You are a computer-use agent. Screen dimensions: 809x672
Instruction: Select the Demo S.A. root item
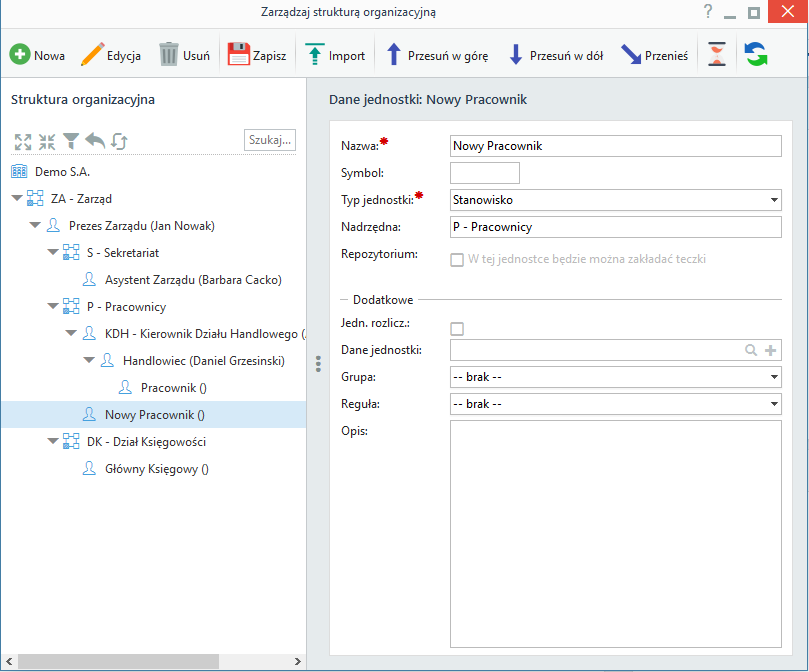coord(62,172)
